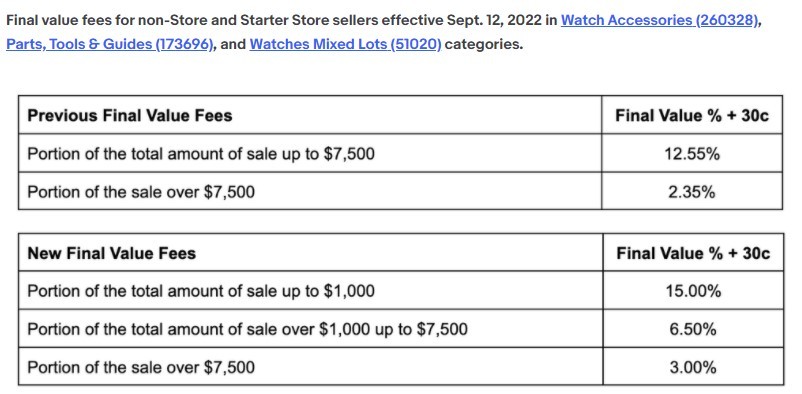This screenshot has width=802, height=394.
Task: Select the 2.35% fee cell
Action: pos(692,192)
